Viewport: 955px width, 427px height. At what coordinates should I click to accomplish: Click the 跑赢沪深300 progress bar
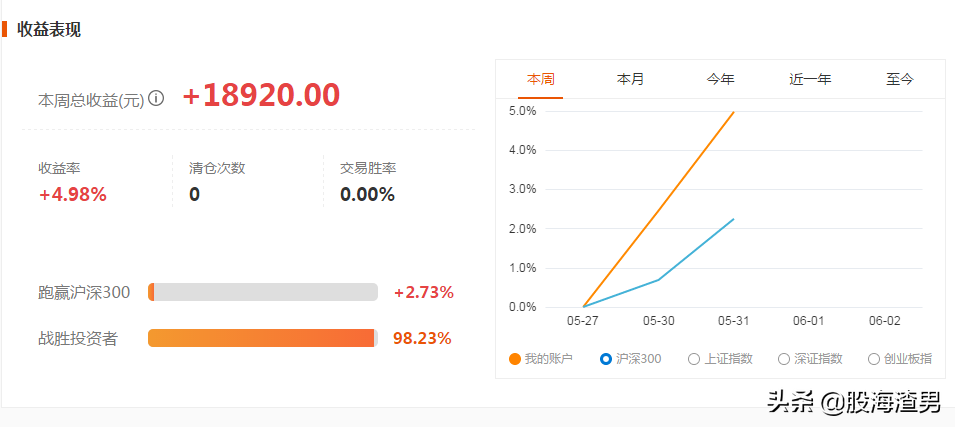263,292
